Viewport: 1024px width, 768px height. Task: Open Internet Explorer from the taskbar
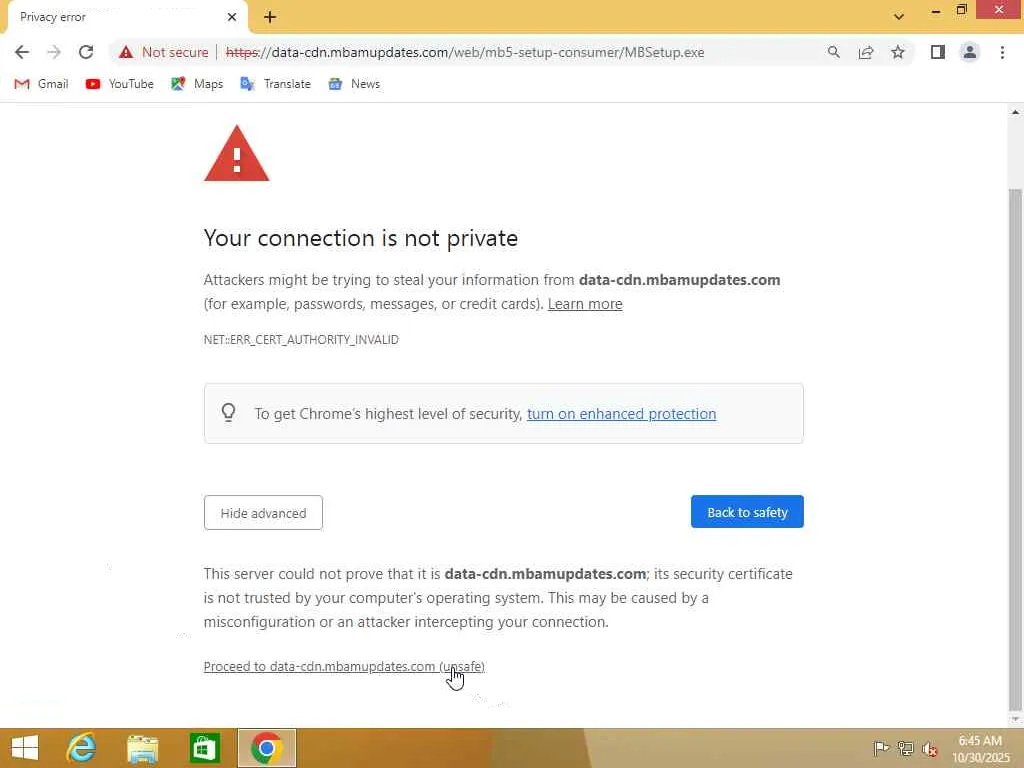click(81, 748)
